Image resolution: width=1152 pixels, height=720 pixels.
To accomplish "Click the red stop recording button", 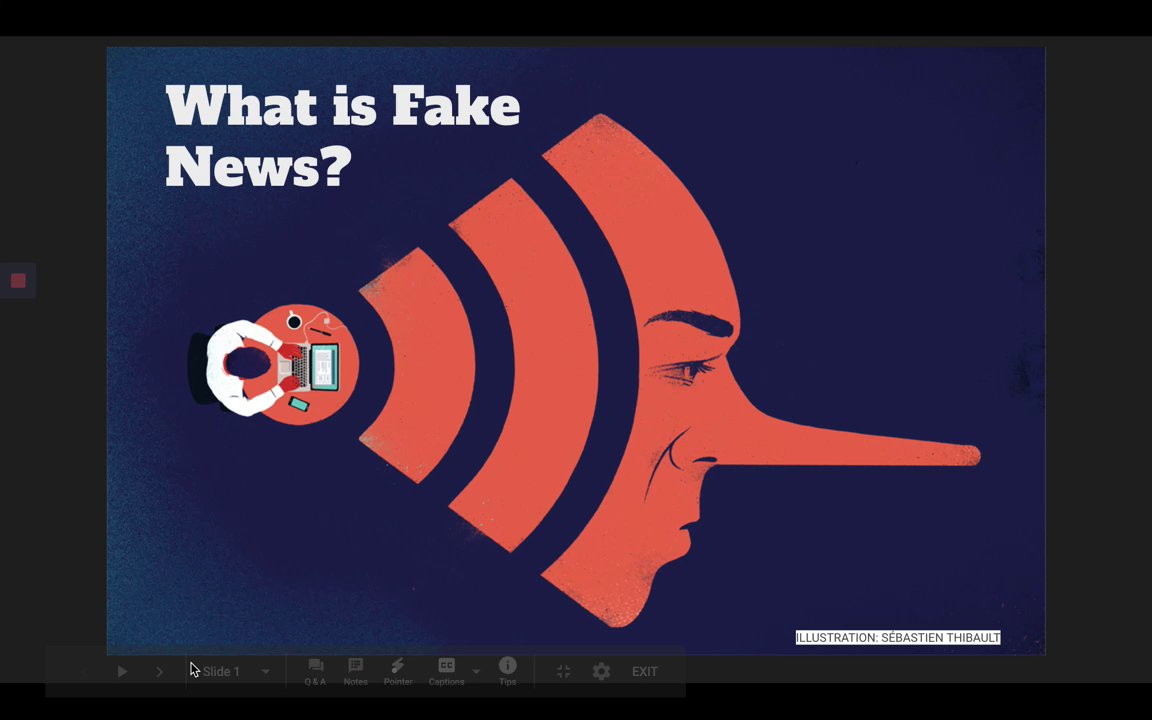I will click(x=18, y=281).
